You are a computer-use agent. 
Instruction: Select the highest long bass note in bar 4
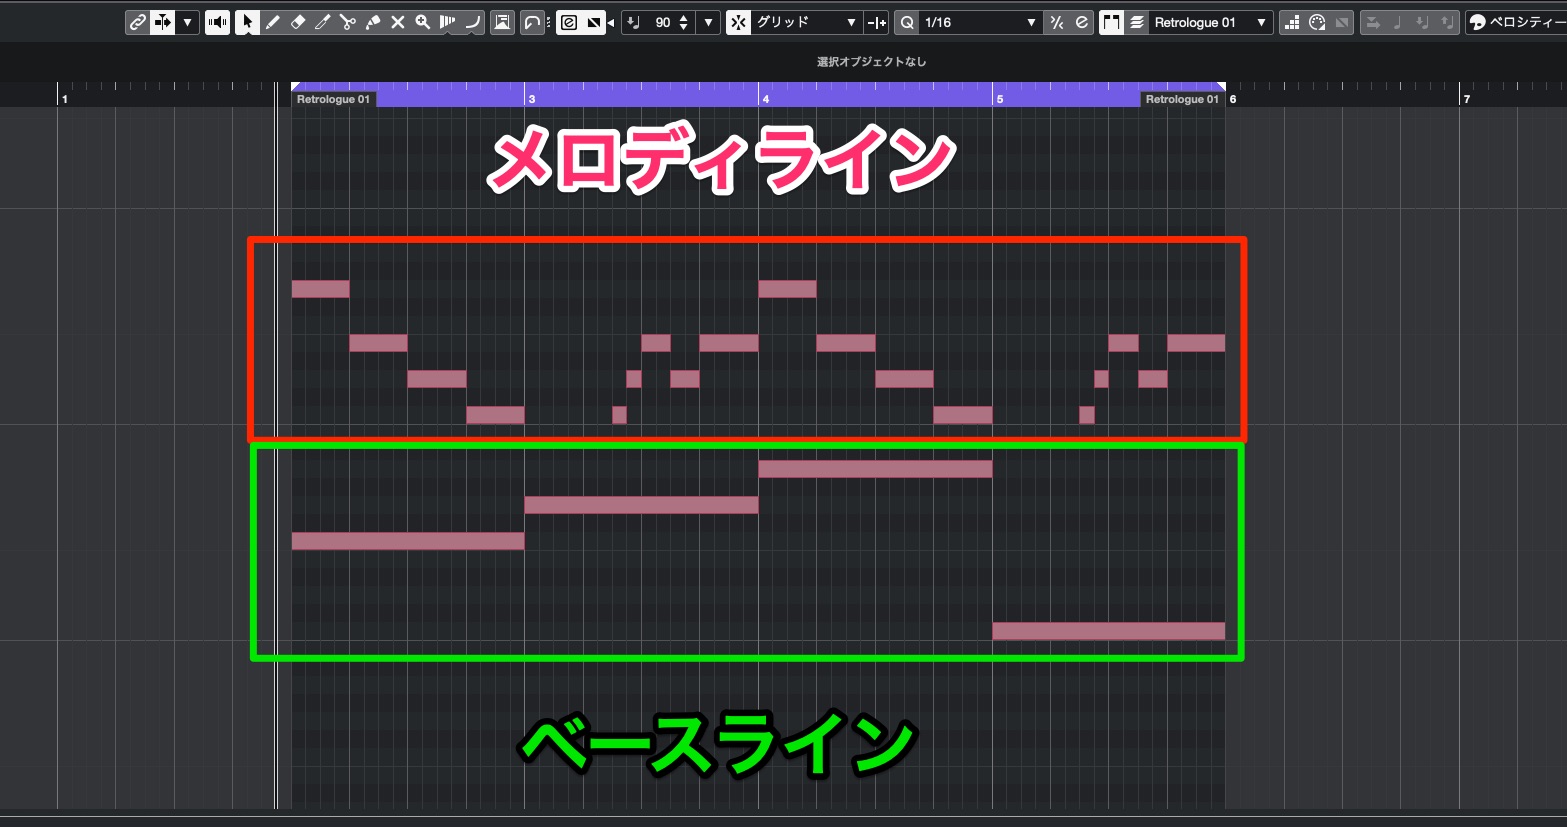[x=875, y=469]
